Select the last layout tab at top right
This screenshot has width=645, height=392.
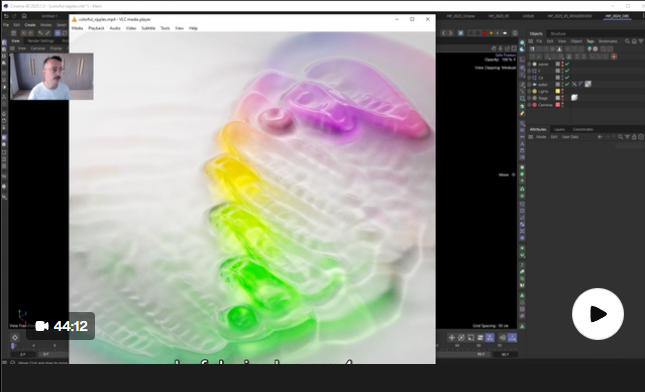617,16
